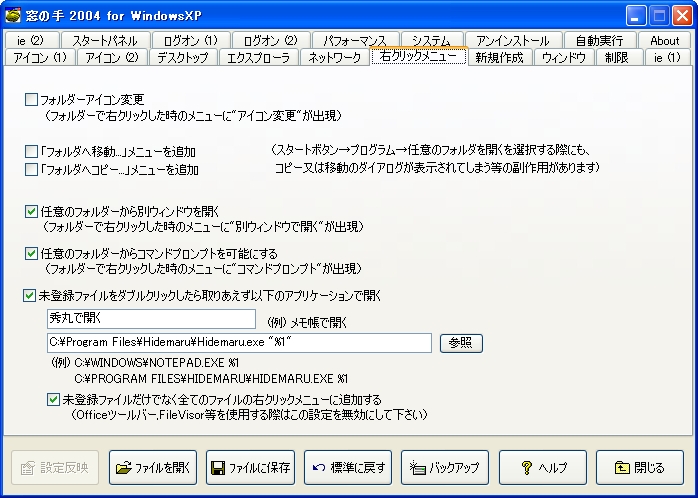698x498 pixels.
Task: Click the example path C:¥PROGRAM FILES¥HIDEMARU¥HIDEMARU.EXE %1
Action: point(211,379)
